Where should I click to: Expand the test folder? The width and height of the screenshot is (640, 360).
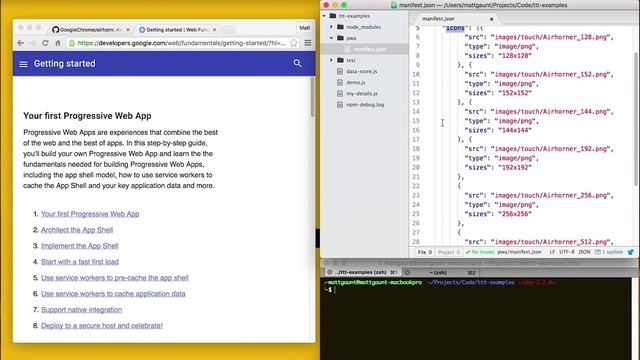331,60
